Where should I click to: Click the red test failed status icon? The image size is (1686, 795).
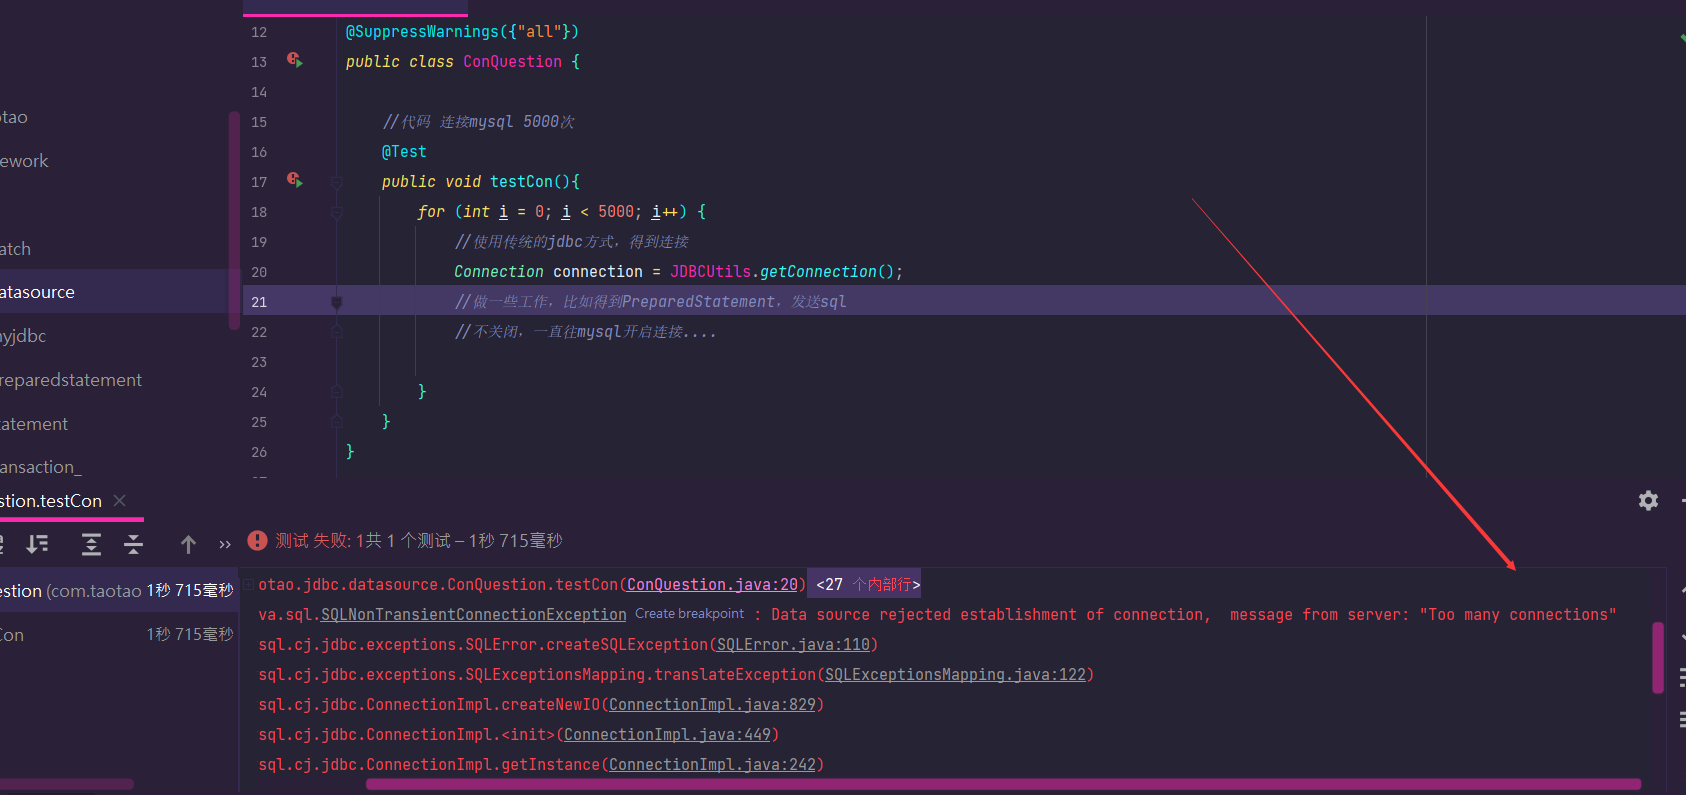pos(257,540)
